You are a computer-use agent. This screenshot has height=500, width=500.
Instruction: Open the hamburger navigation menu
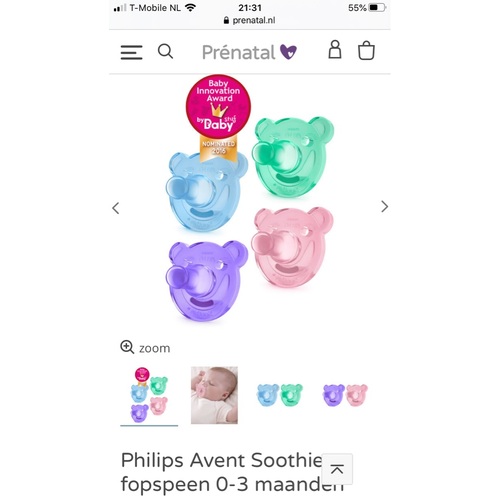[x=131, y=52]
